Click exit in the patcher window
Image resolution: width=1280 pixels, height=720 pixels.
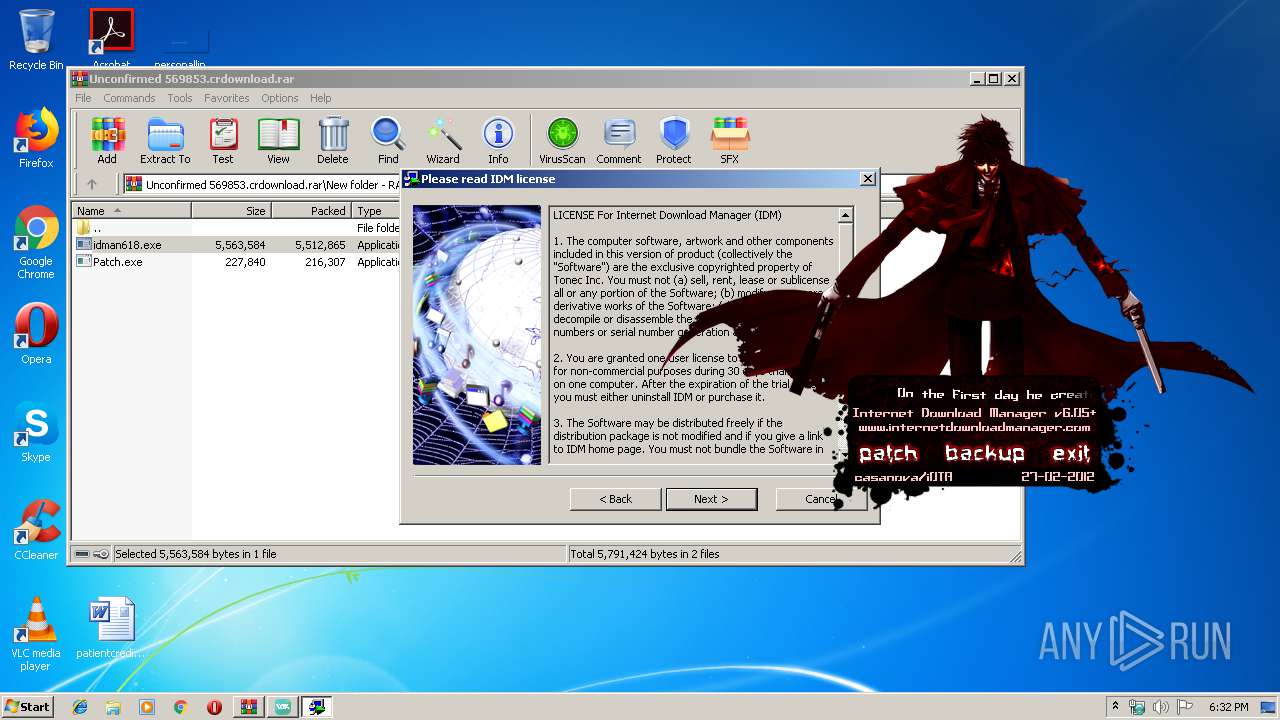(1071, 453)
